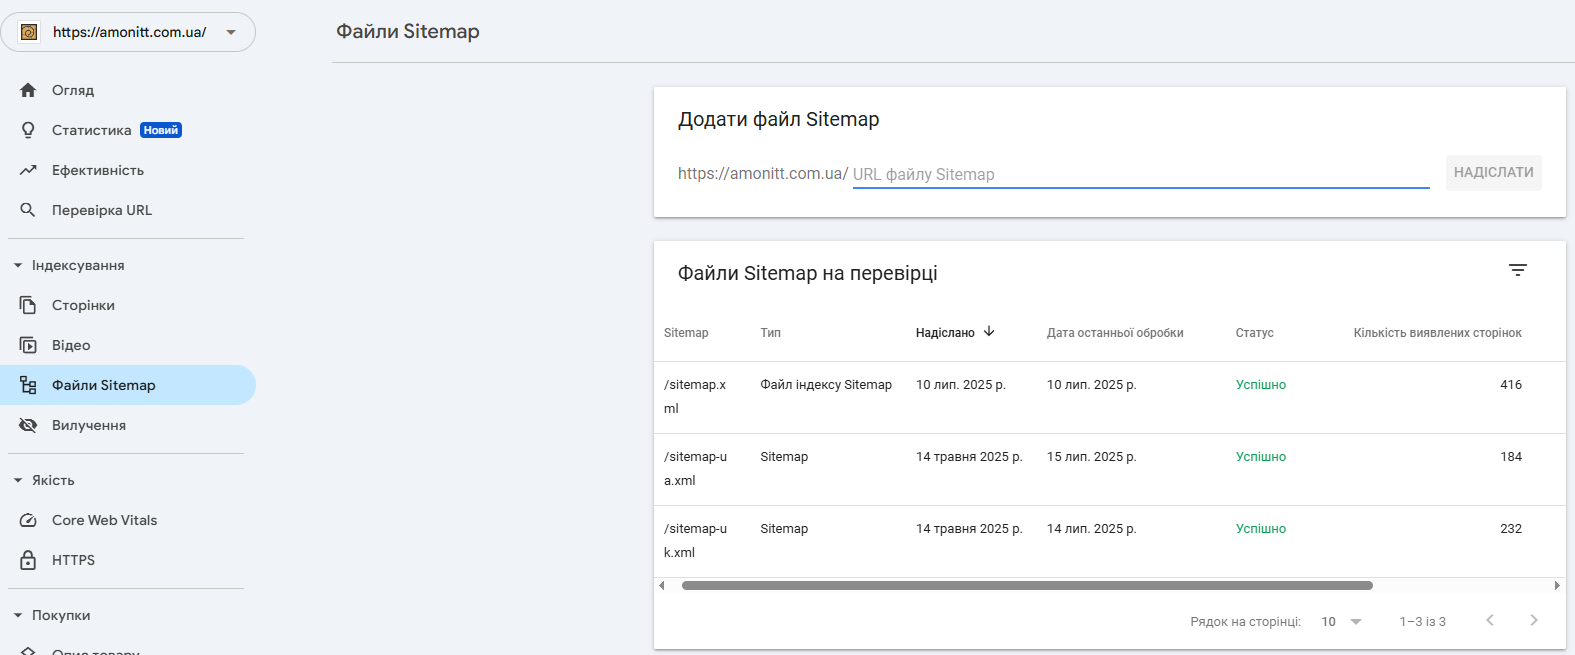The width and height of the screenshot is (1575, 655).
Task: Click the 14 лип. 2025 р. date cell
Action: click(1092, 529)
